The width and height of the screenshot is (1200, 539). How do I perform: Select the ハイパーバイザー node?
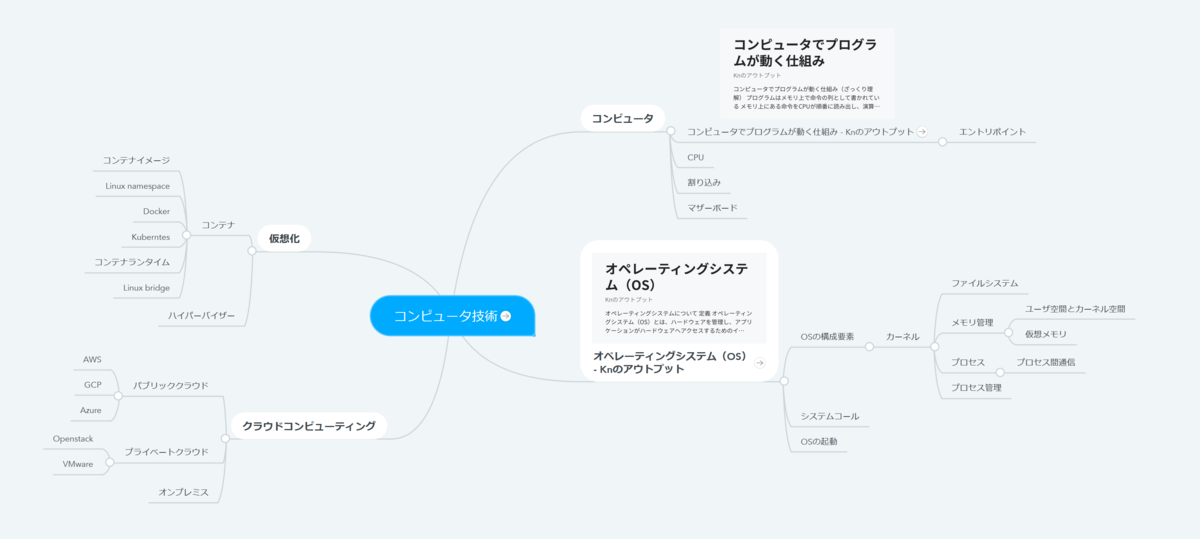[202, 316]
